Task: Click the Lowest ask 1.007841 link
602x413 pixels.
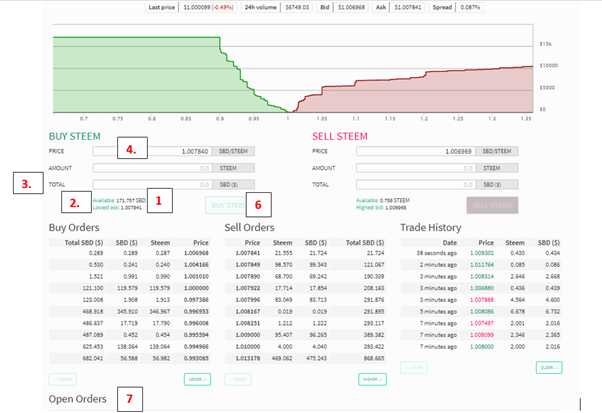Action: (x=117, y=208)
